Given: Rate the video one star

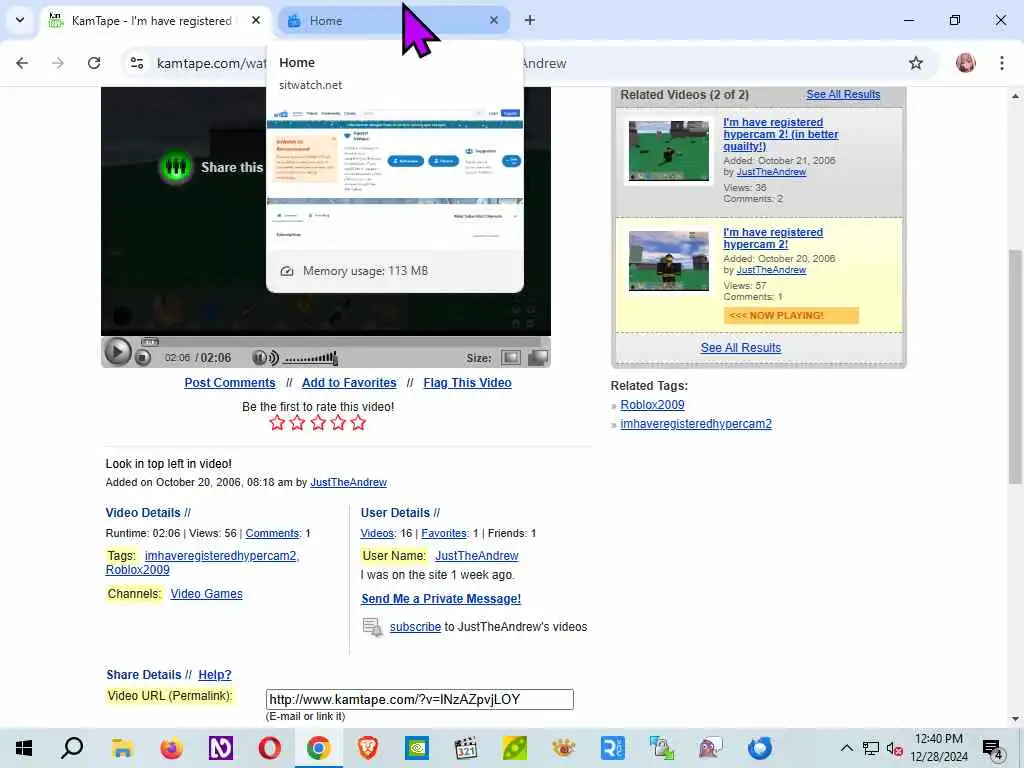Looking at the screenshot, I should [277, 423].
